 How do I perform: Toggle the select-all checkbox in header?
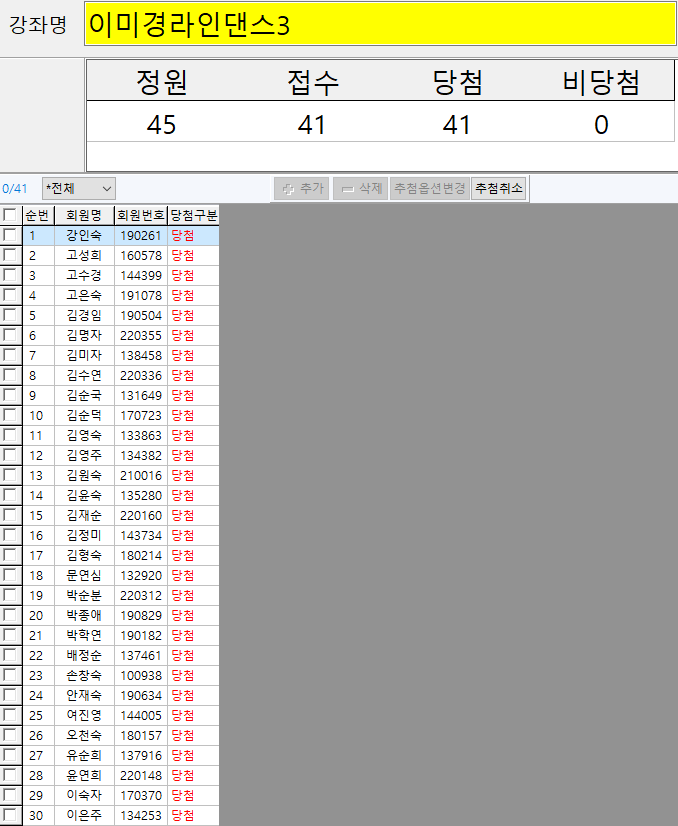[9, 215]
